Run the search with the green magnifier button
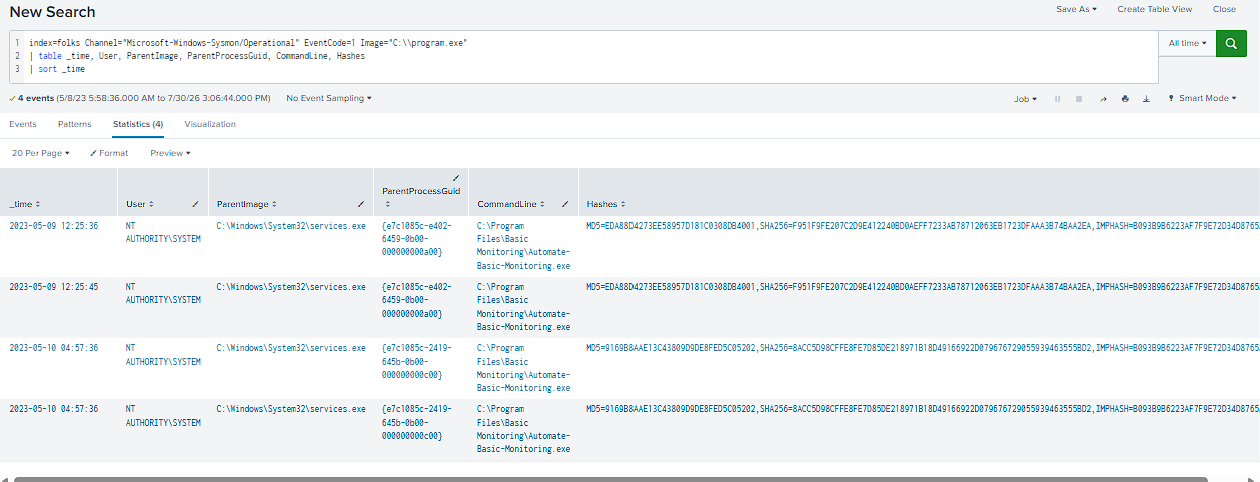Viewport: 1260px width, 482px height. click(x=1231, y=43)
